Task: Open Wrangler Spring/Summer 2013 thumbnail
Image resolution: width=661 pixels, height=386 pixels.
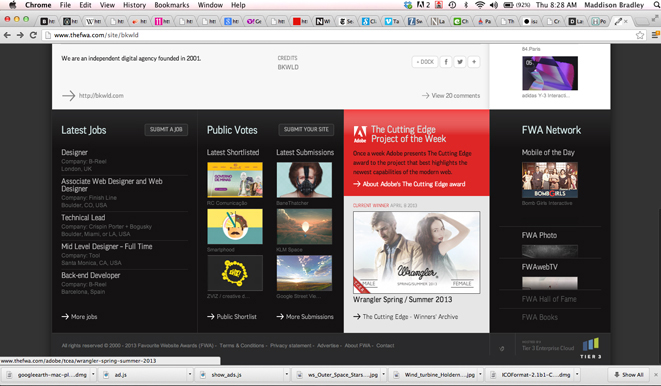Action: [x=416, y=252]
